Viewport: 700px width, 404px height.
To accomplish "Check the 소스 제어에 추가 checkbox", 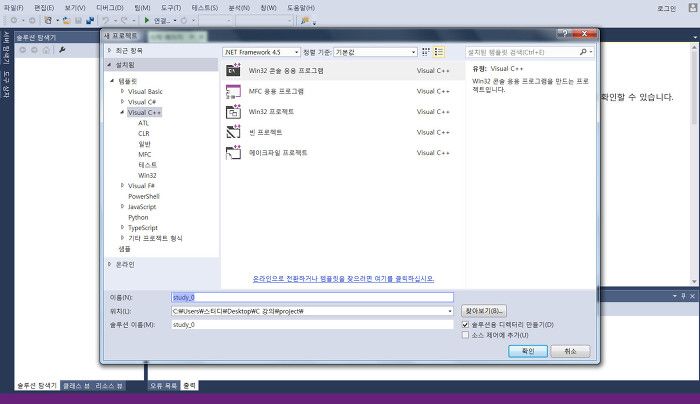I will [465, 335].
